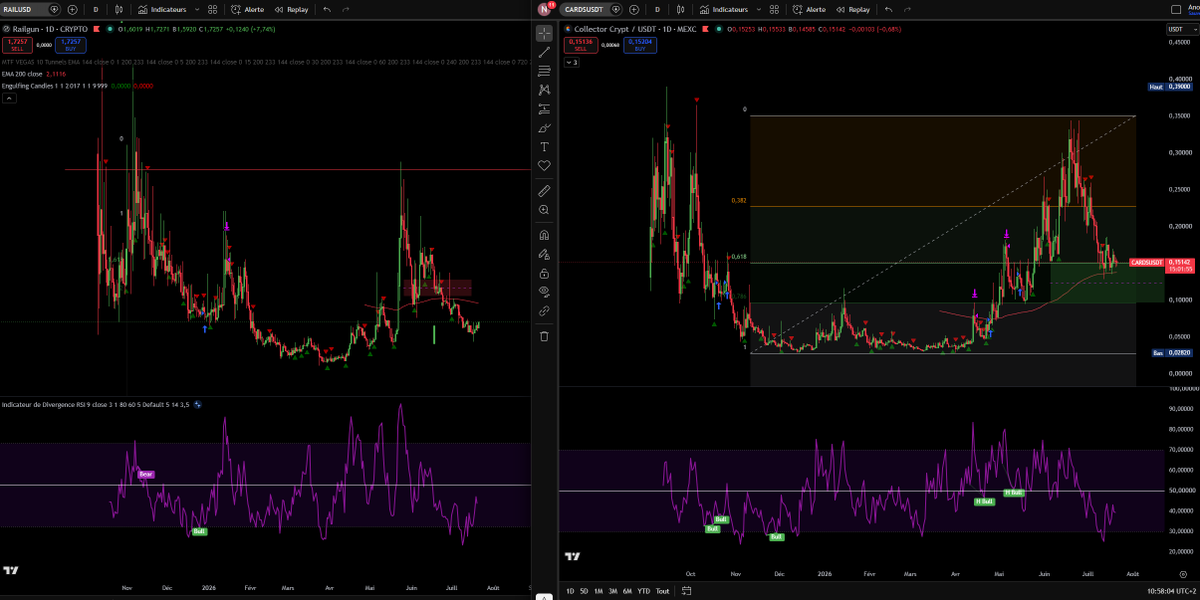The image size is (1200, 600).
Task: Open candle chart style on CARDSUSDT chart
Action: click(x=681, y=9)
